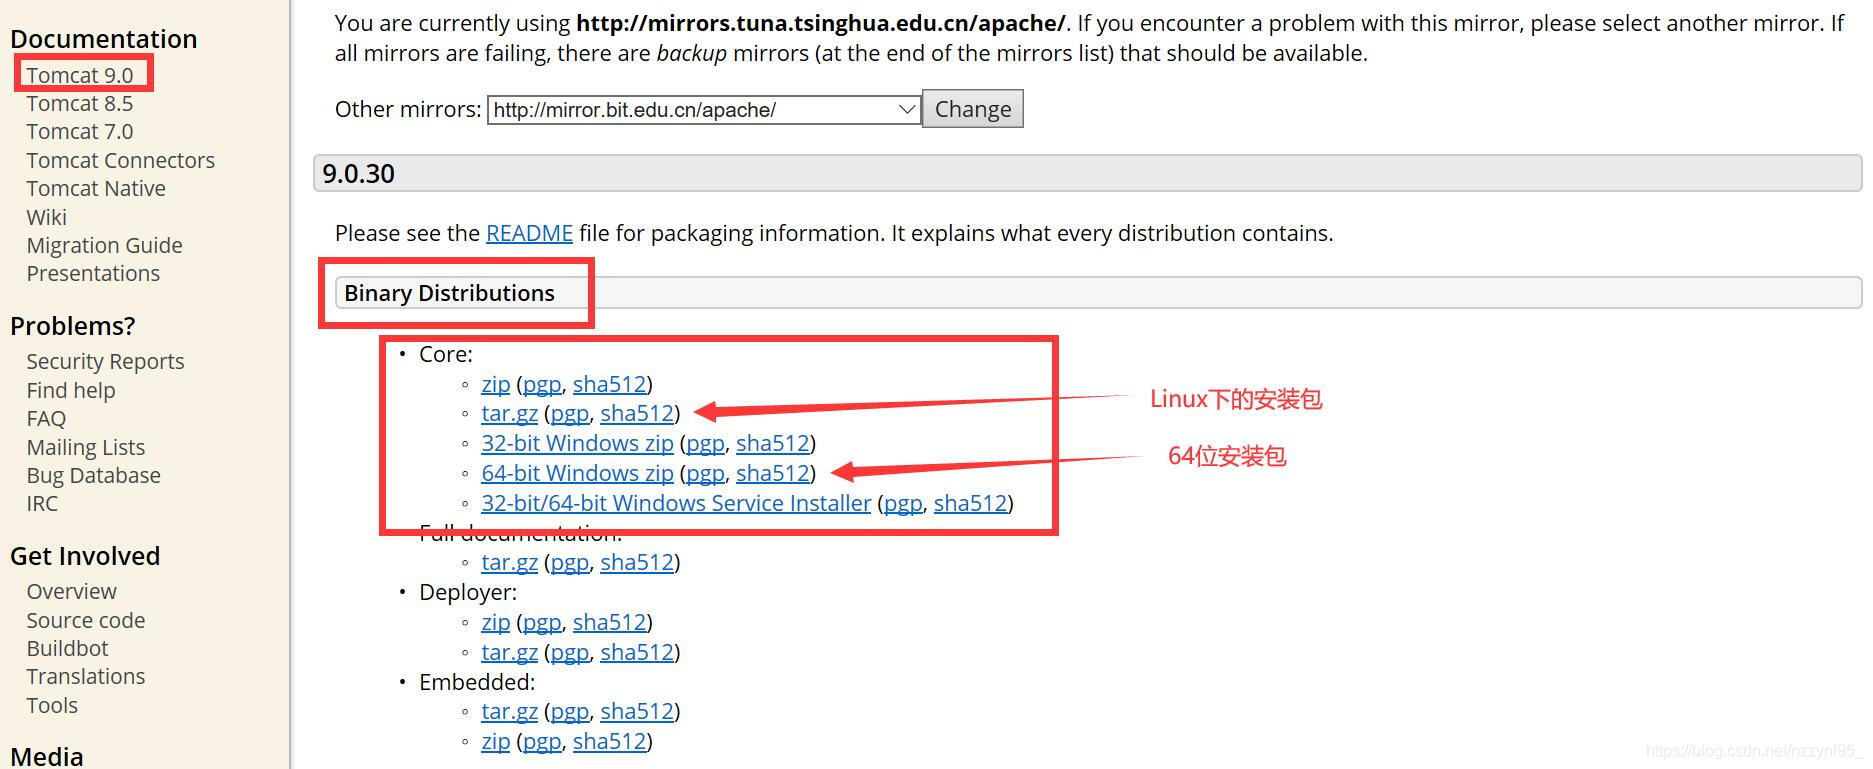Open the Bug Database link
Screen dimensions: 1873x769
93,475
